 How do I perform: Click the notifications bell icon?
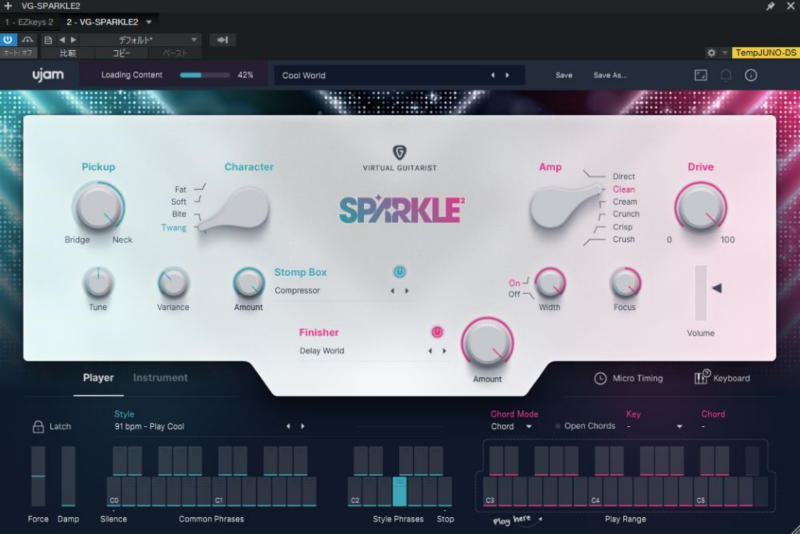click(726, 75)
